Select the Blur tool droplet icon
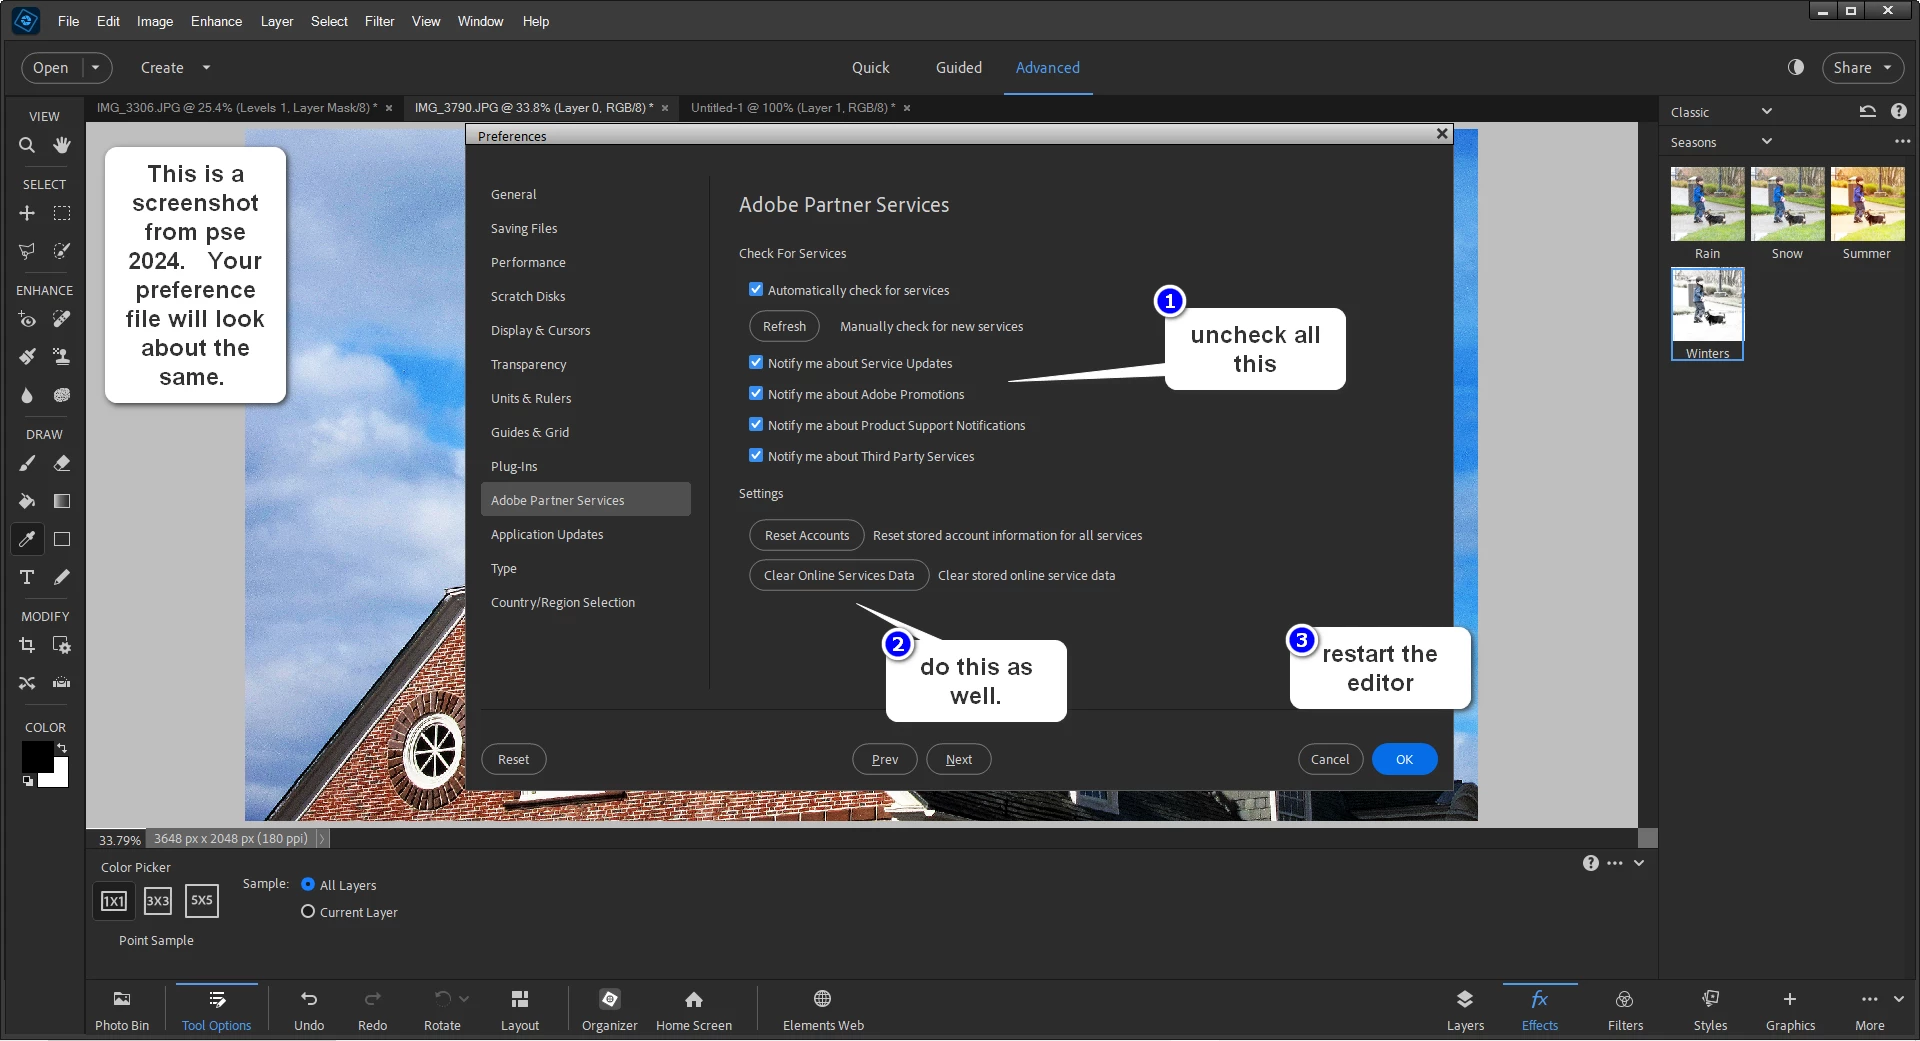This screenshot has height=1041, width=1920. [27, 396]
